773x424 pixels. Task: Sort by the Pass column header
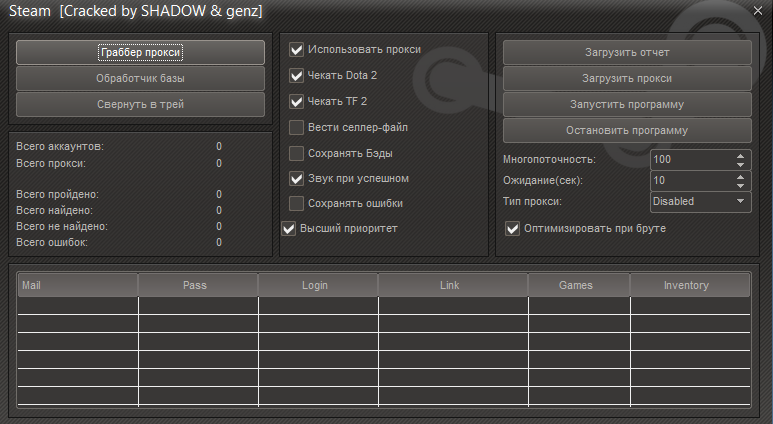(198, 285)
